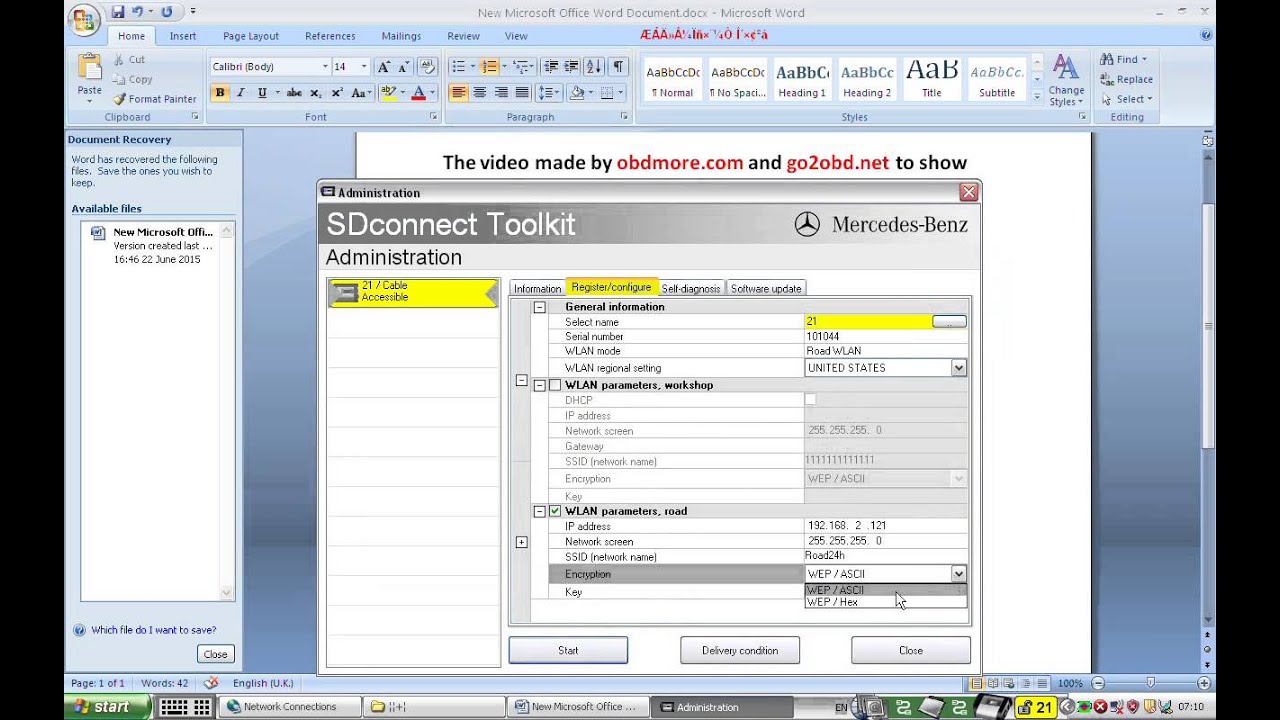Close the Document Recovery pane
The height and width of the screenshot is (720, 1280).
click(x=215, y=654)
